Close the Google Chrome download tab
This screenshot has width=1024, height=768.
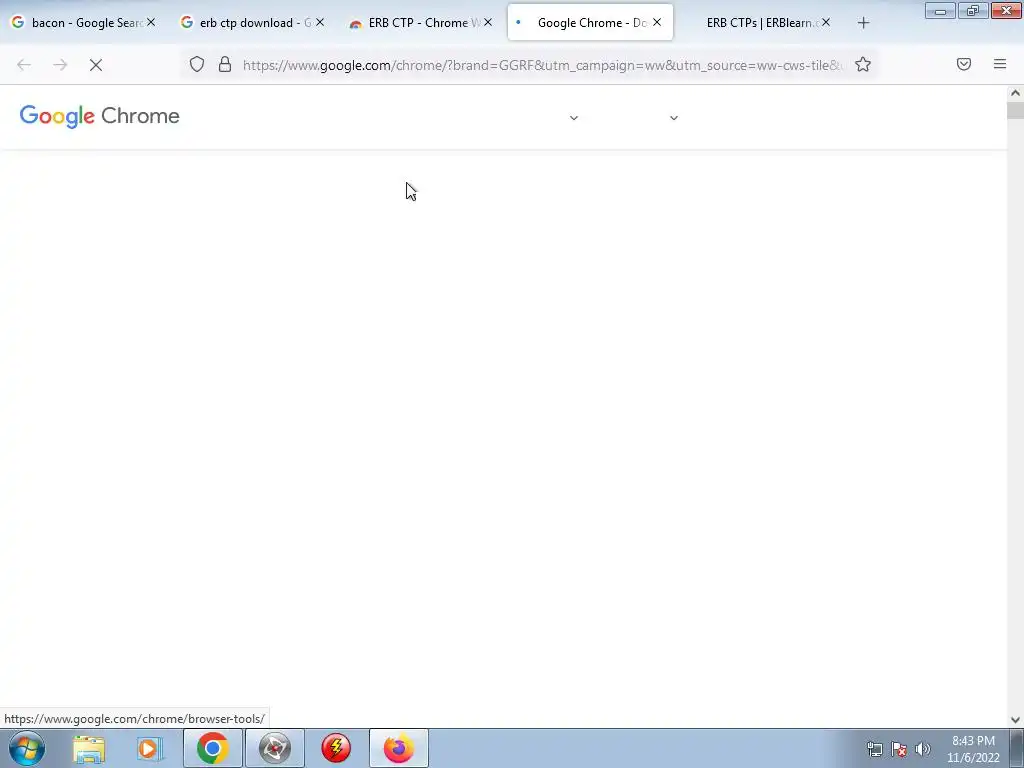tap(657, 22)
